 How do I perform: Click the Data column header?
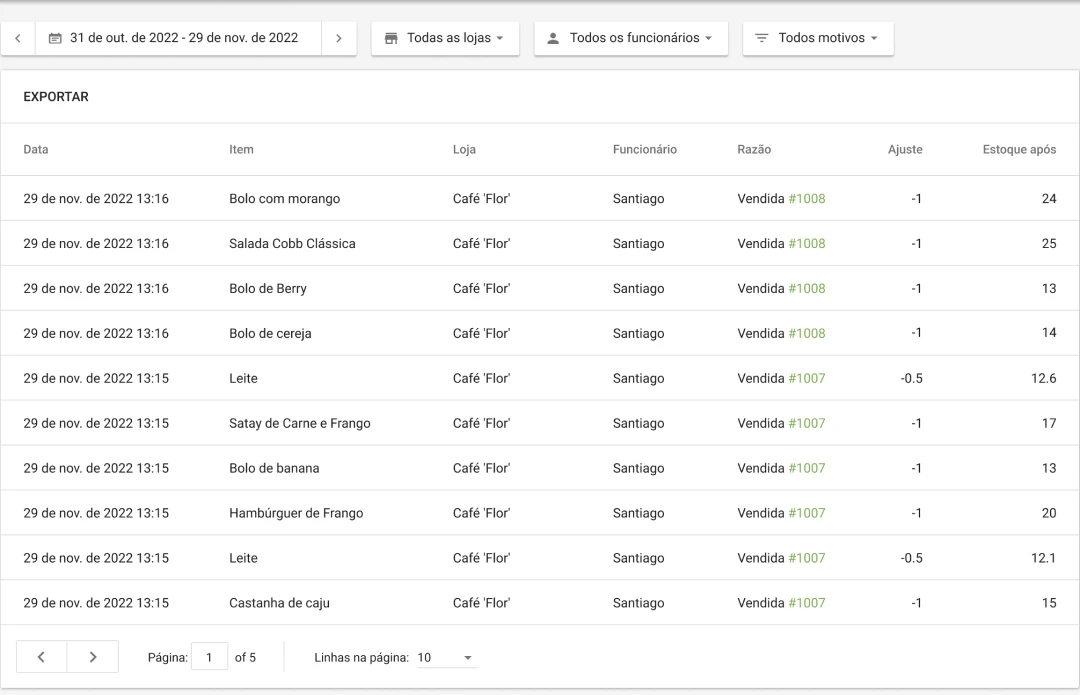coord(36,150)
